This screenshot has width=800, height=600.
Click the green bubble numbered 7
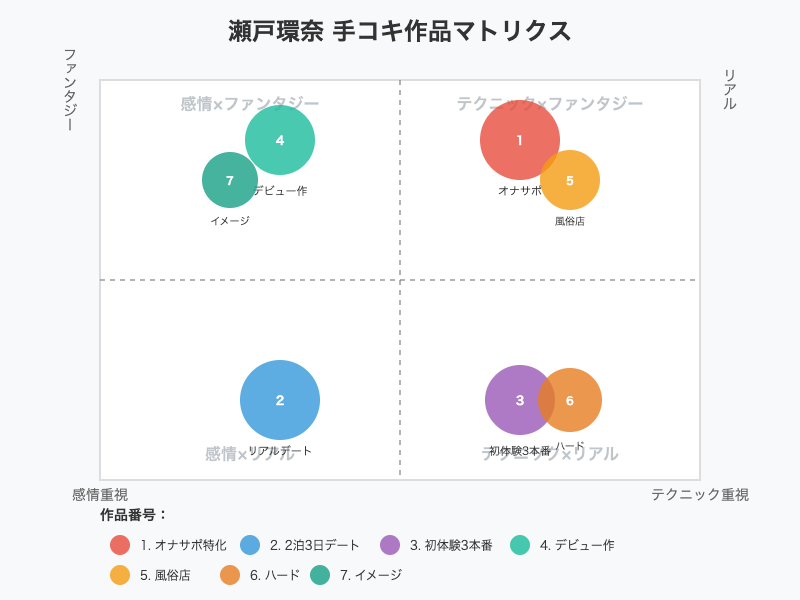pyautogui.click(x=228, y=180)
